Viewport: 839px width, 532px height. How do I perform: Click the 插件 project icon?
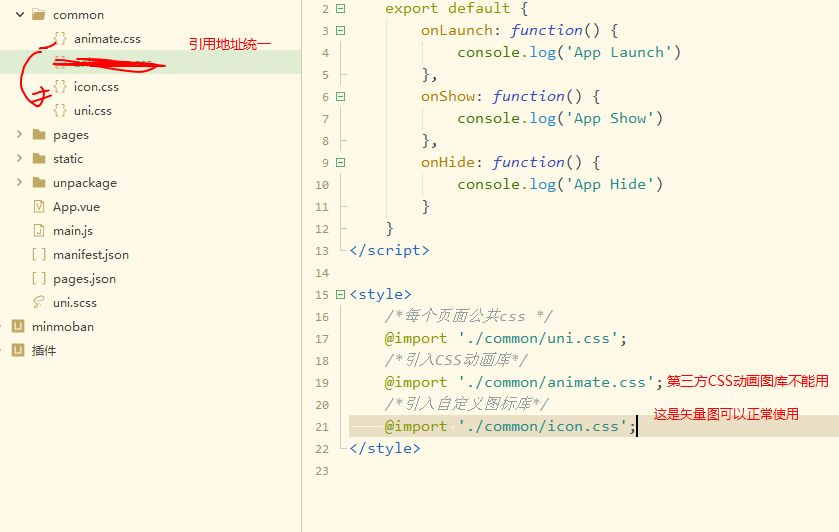(x=18, y=350)
